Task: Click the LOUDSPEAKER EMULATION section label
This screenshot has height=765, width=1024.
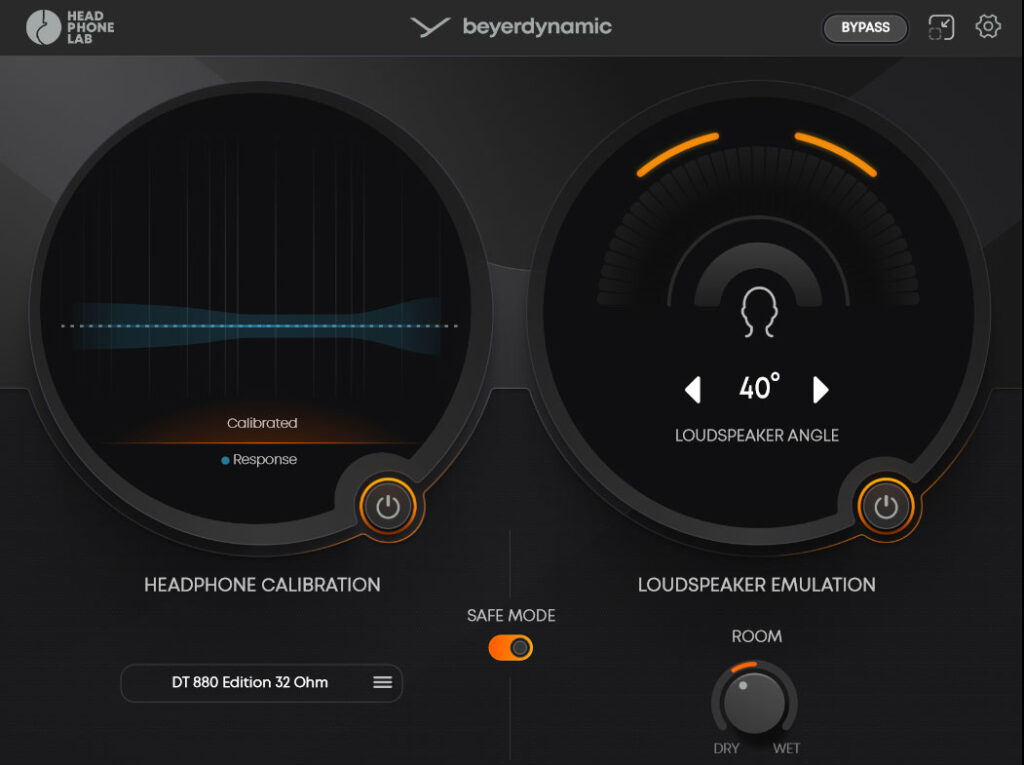Action: coord(757,585)
